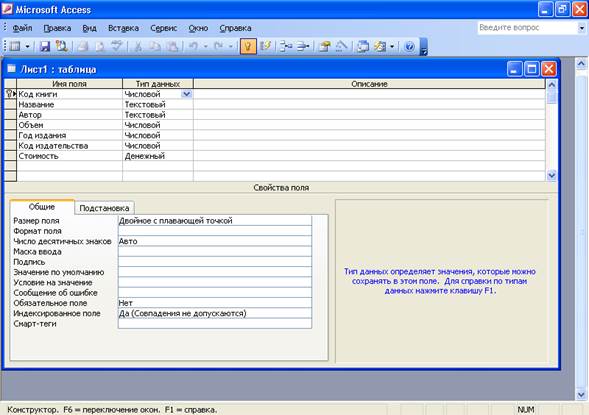This screenshot has height=415, width=589.
Task: Click the Название field name cell
Action: pos(69,104)
